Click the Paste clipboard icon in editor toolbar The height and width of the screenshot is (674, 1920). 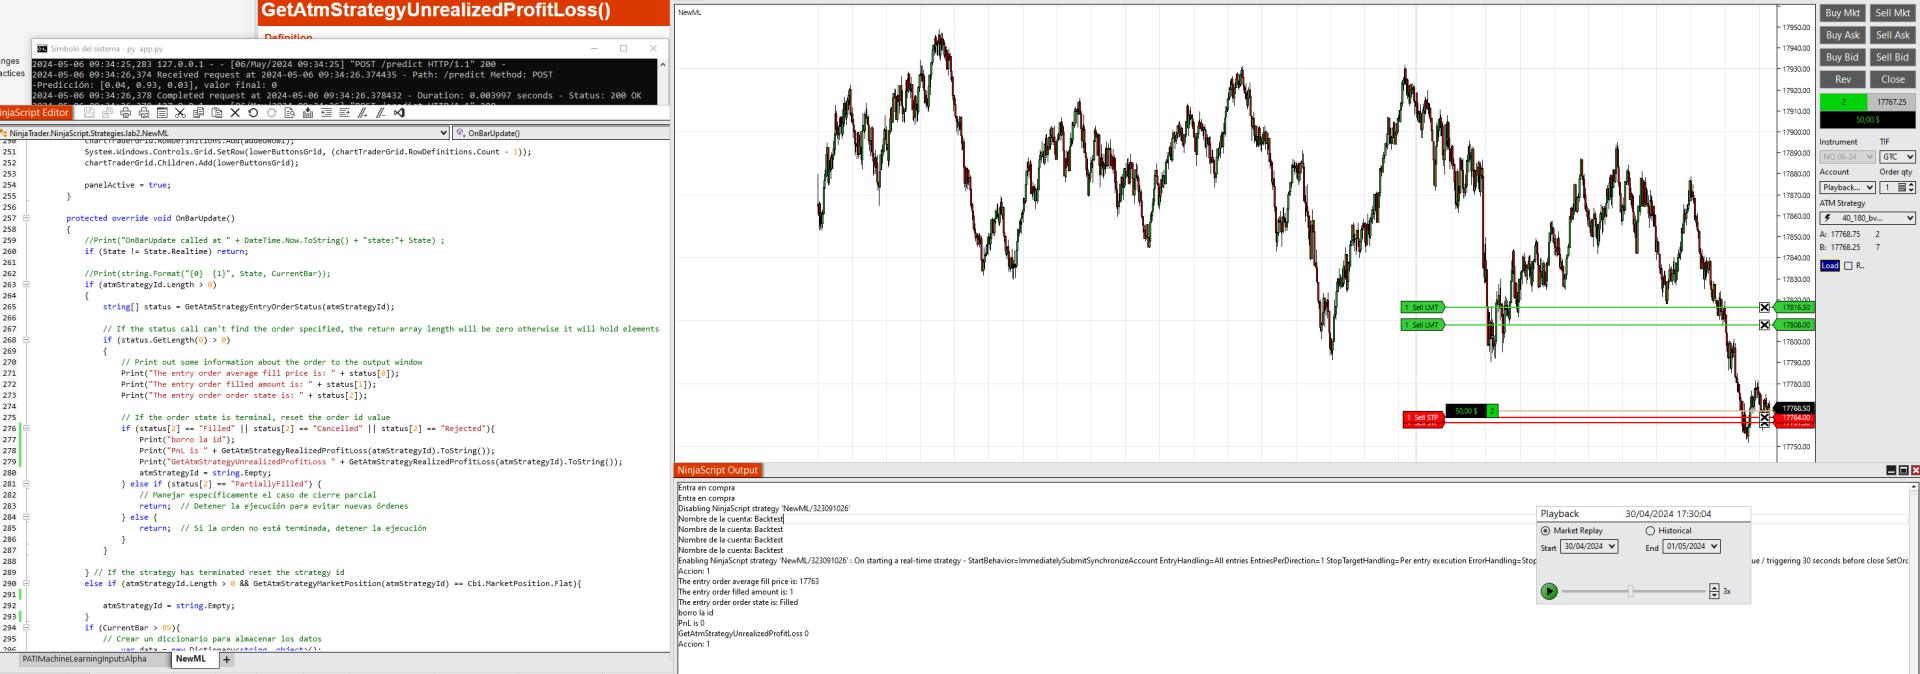point(217,113)
